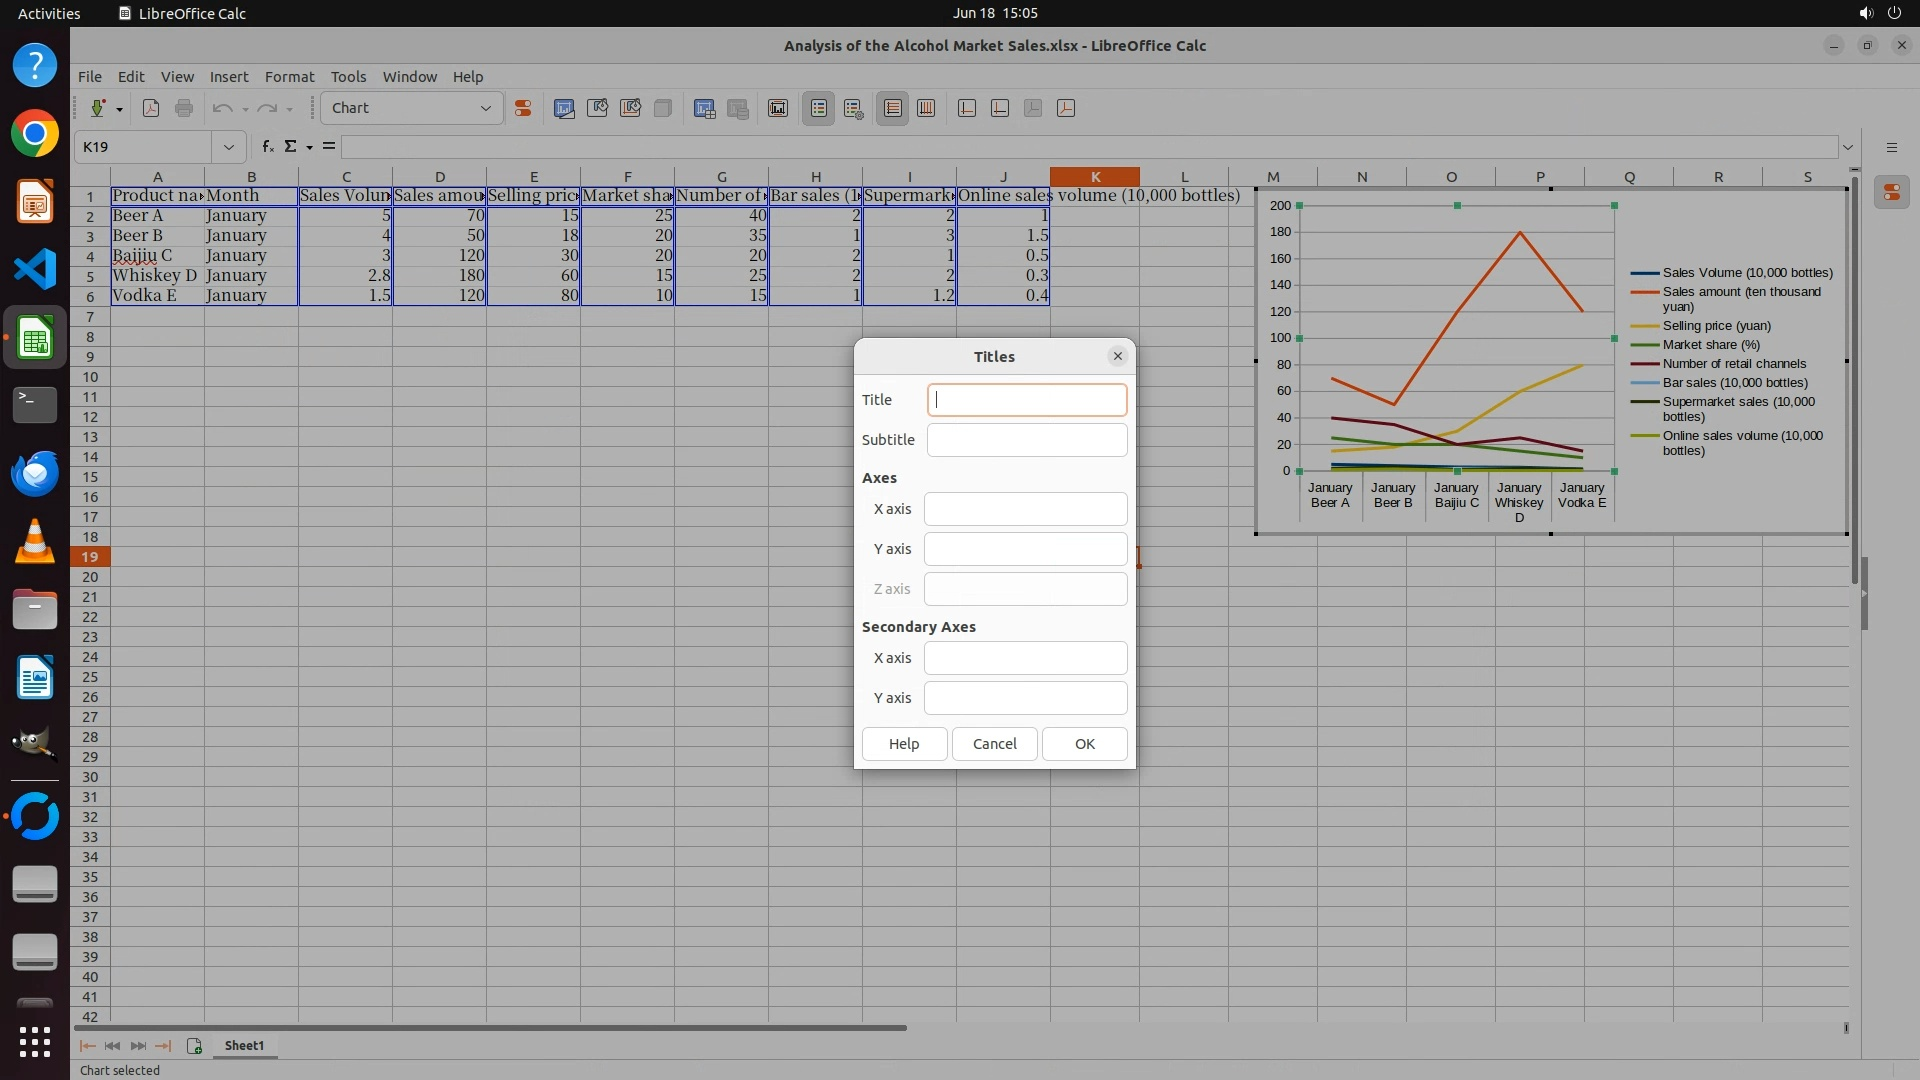The height and width of the screenshot is (1080, 1920).
Task: Click Cancel in the Titles dialog
Action: tap(994, 743)
